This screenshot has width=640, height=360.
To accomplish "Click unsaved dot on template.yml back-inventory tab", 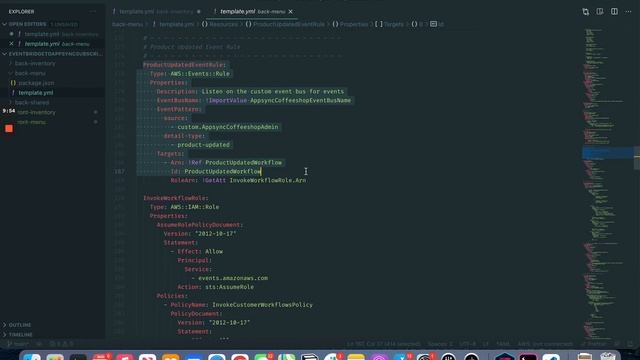I will click(199, 11).
